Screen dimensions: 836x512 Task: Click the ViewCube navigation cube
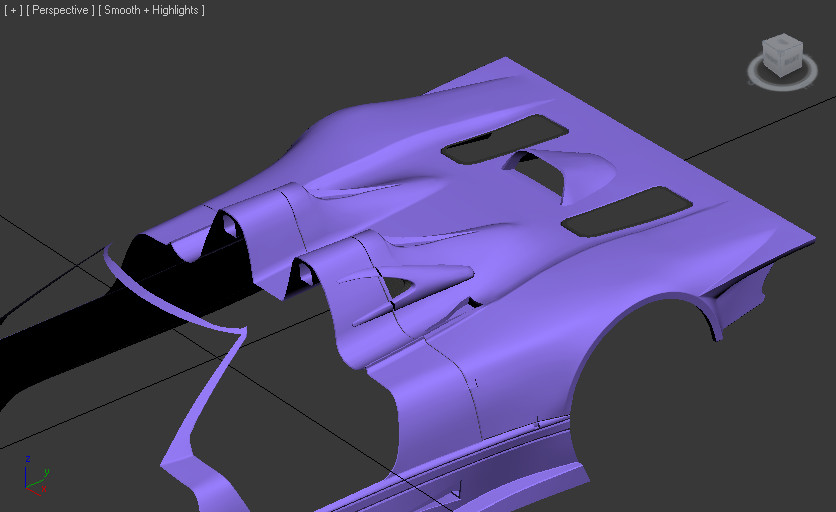(x=782, y=54)
